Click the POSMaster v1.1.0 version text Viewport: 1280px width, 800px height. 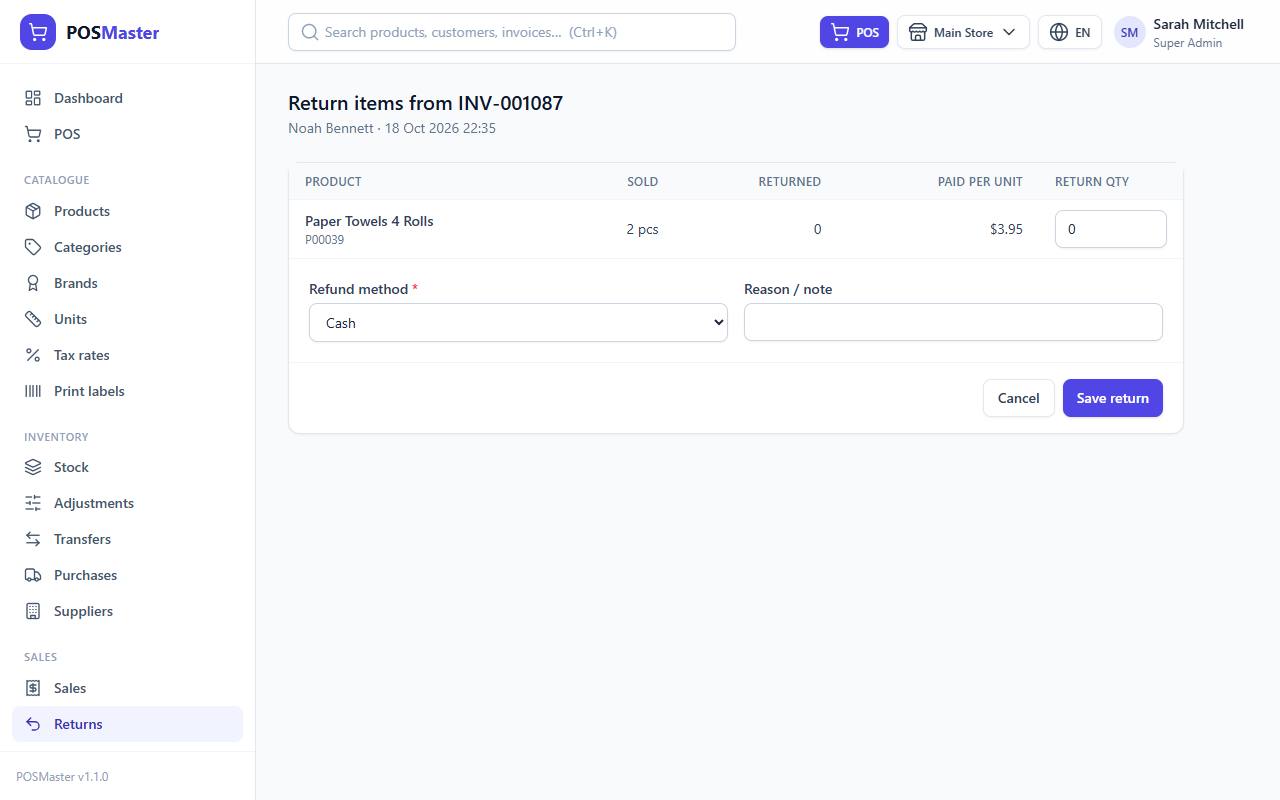coord(62,776)
